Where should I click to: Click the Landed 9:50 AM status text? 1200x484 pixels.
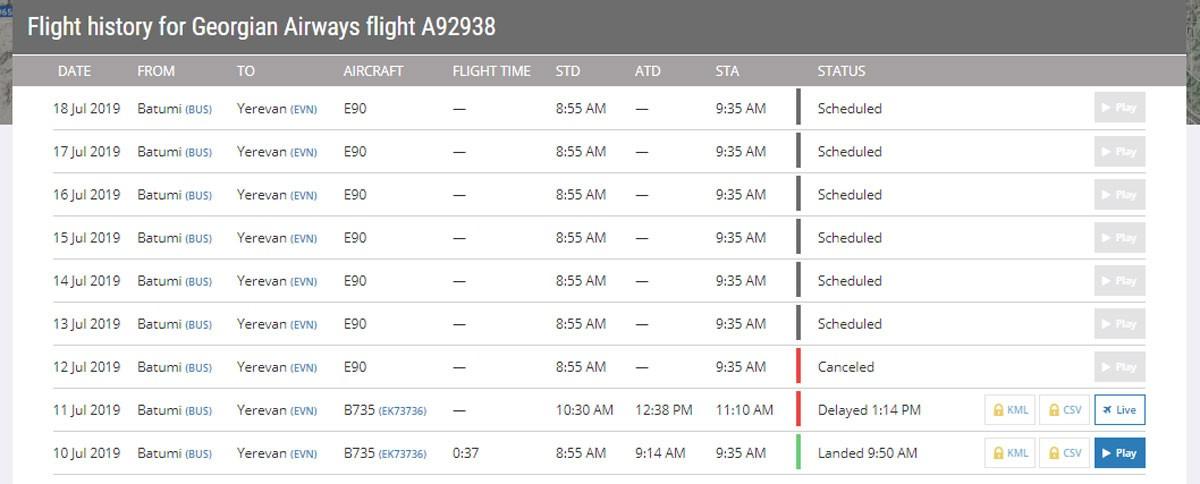coord(867,453)
